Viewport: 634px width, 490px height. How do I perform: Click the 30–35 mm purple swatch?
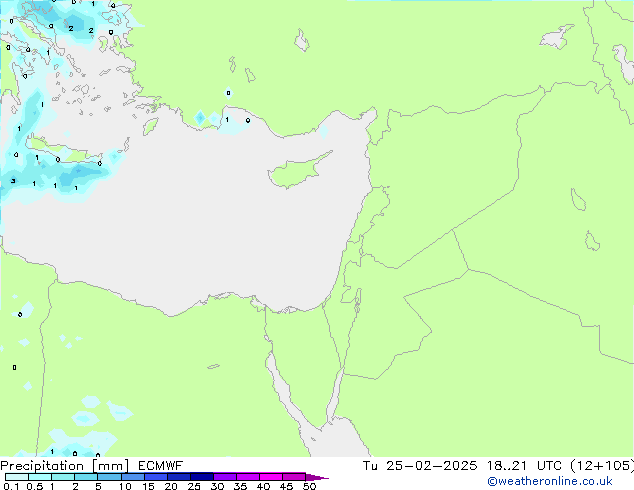[x=224, y=477]
